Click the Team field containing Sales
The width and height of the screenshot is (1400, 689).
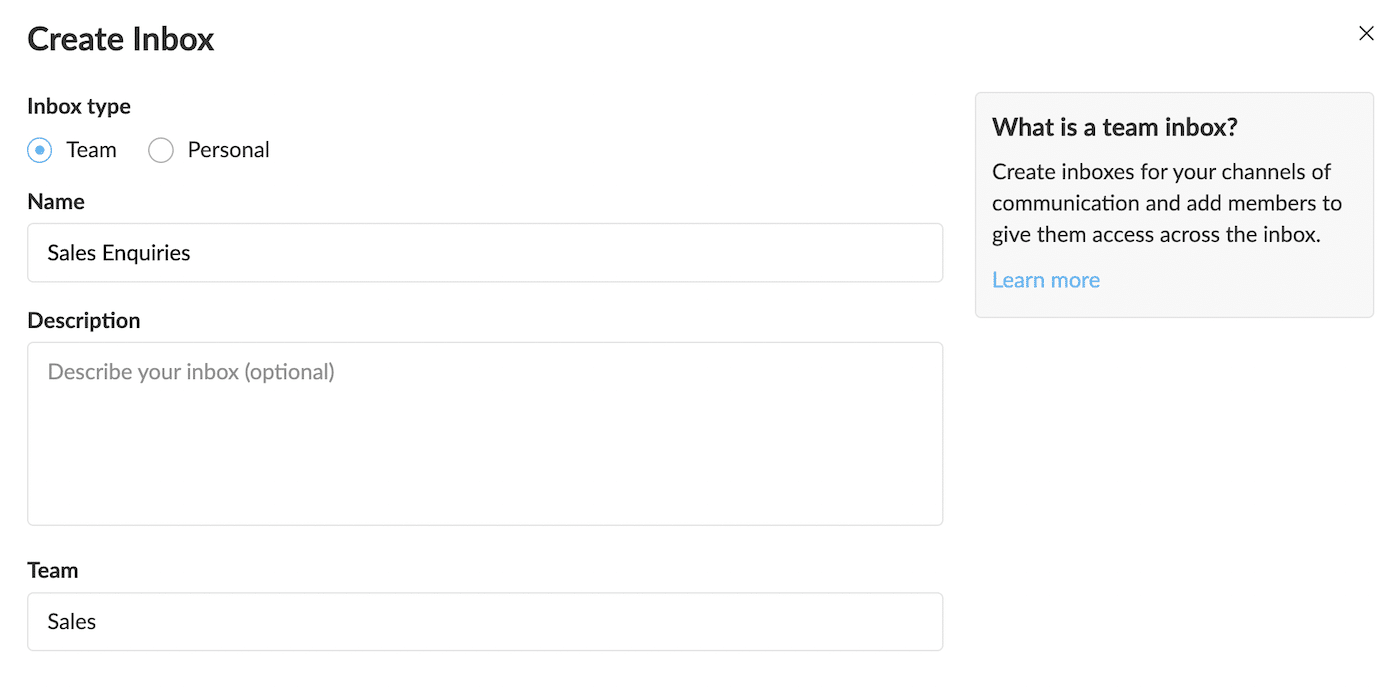coord(485,621)
